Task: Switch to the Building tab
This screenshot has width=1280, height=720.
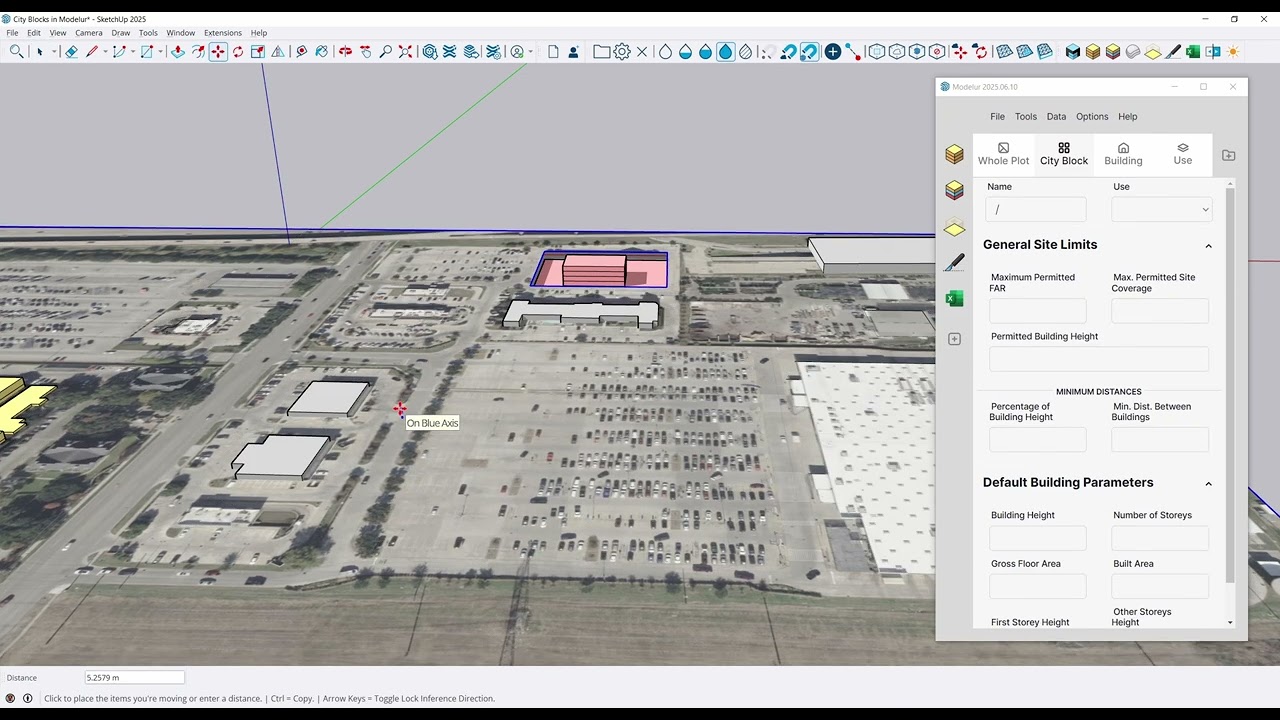Action: 1123,154
